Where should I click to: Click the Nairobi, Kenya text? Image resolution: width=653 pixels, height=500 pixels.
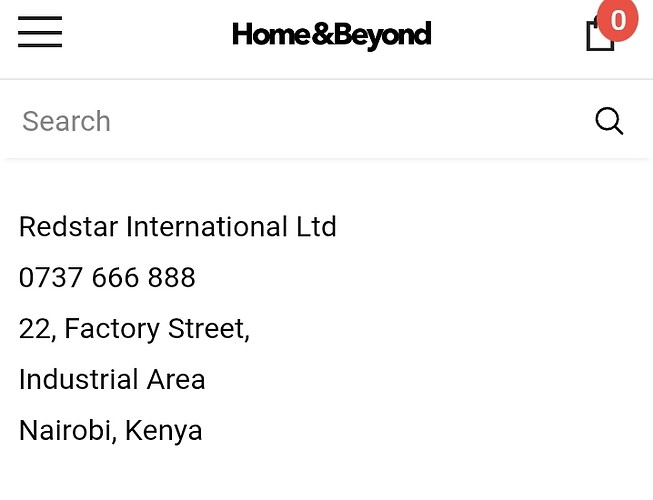click(x=110, y=431)
